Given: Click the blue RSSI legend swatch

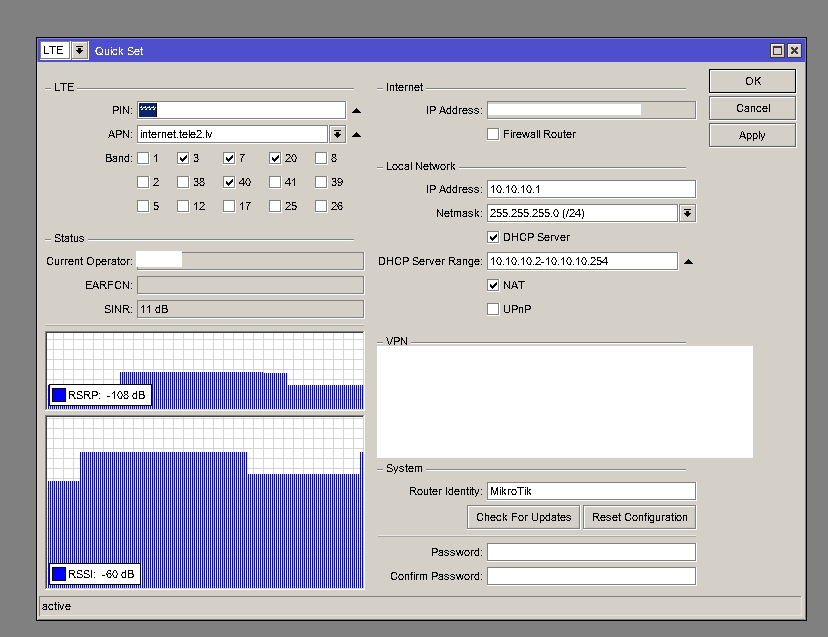Looking at the screenshot, I should [x=59, y=574].
